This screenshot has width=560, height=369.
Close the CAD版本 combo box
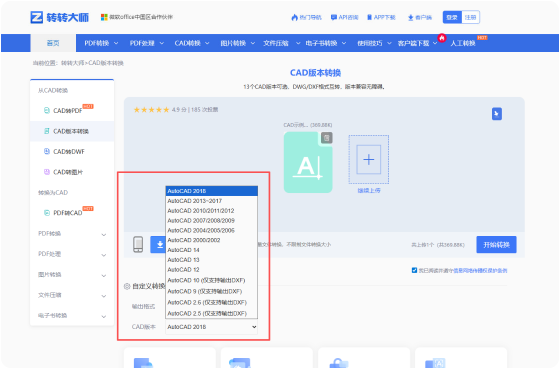point(211,327)
